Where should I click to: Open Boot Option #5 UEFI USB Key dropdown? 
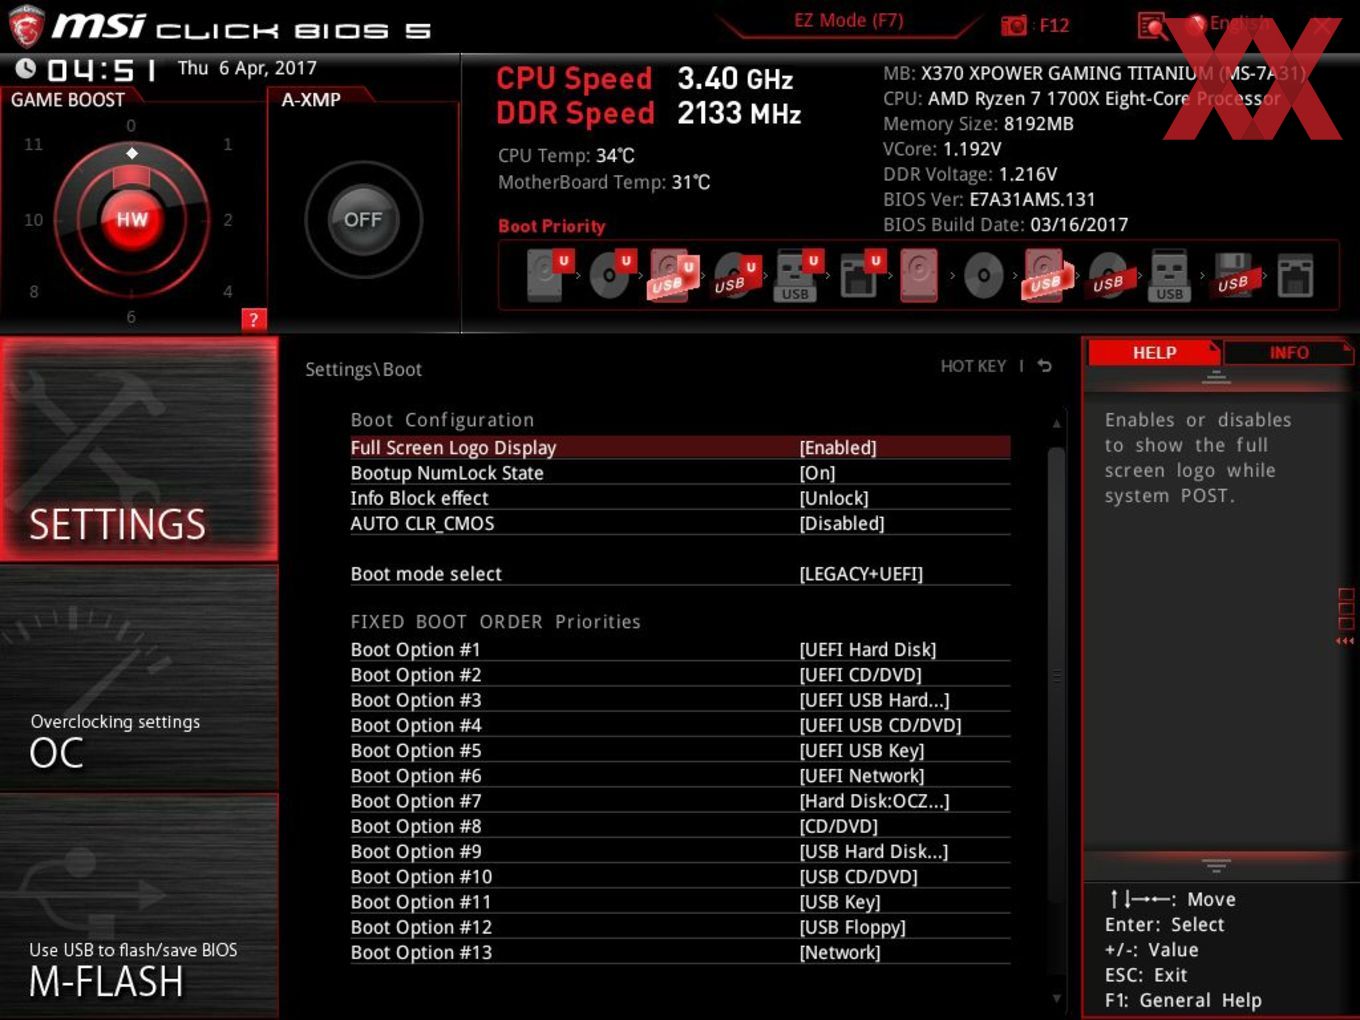point(862,750)
